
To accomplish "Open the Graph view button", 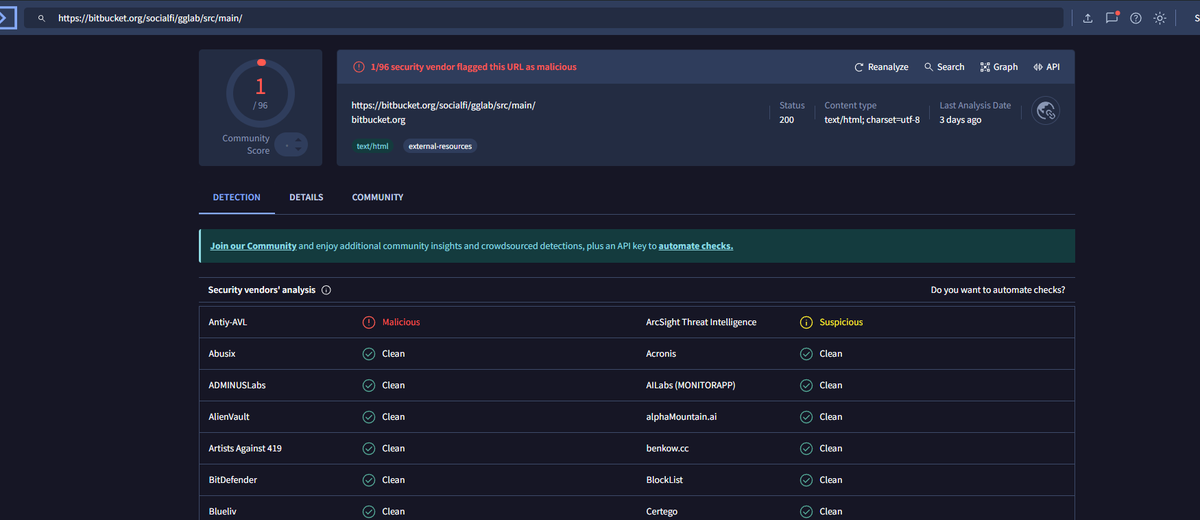I will click(x=999, y=67).
